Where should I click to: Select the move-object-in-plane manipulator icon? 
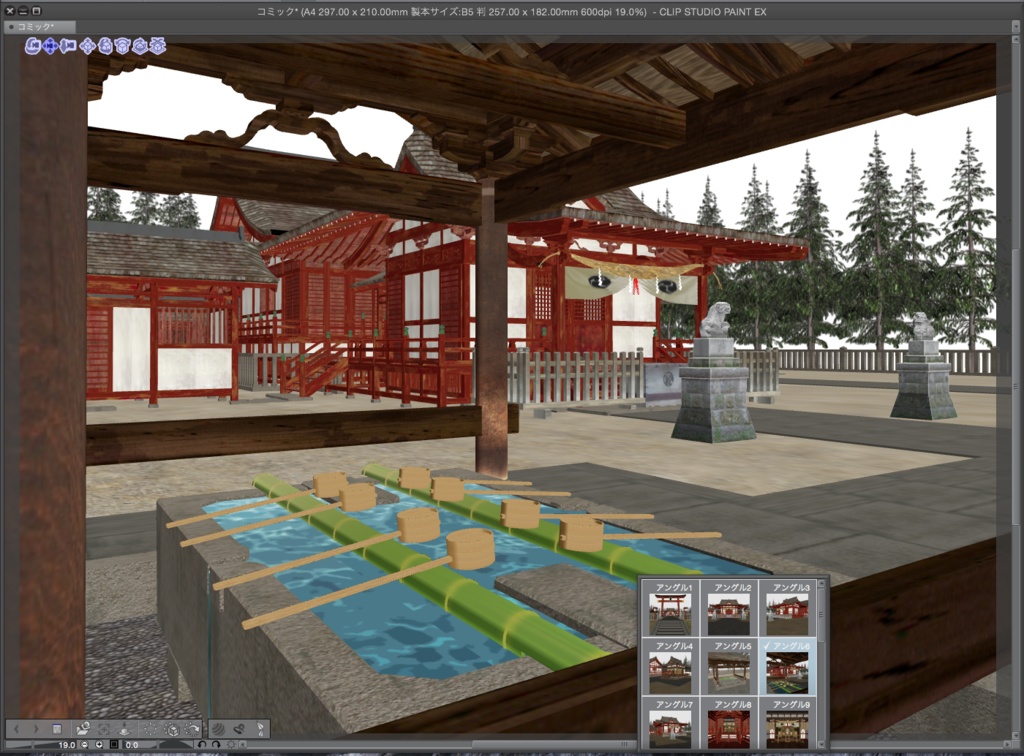(x=88, y=47)
